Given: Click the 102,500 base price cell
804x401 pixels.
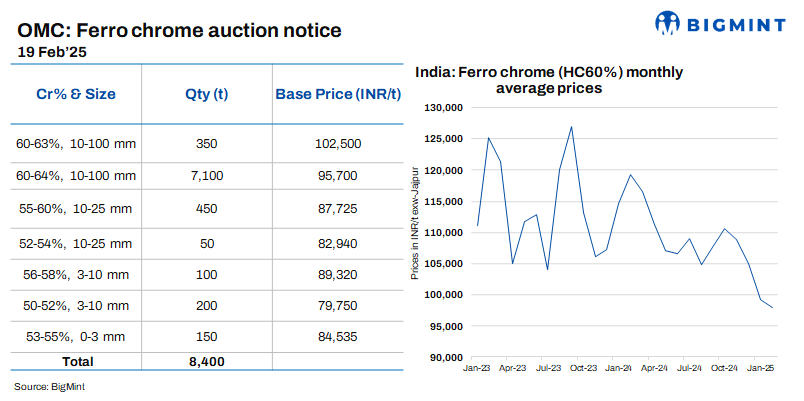Looking at the screenshot, I should tap(337, 144).
